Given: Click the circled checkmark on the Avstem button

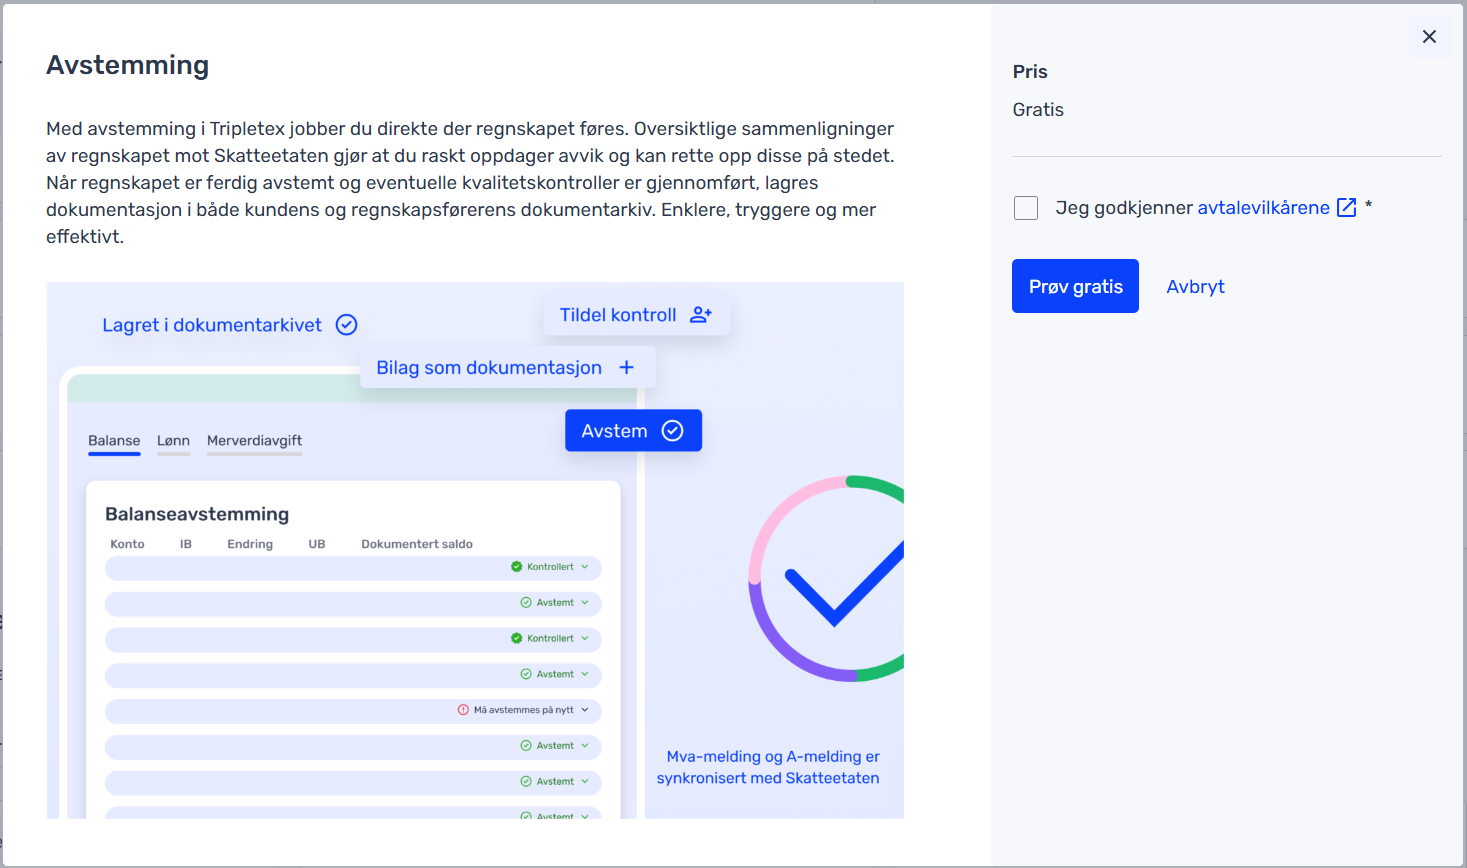Looking at the screenshot, I should 673,431.
